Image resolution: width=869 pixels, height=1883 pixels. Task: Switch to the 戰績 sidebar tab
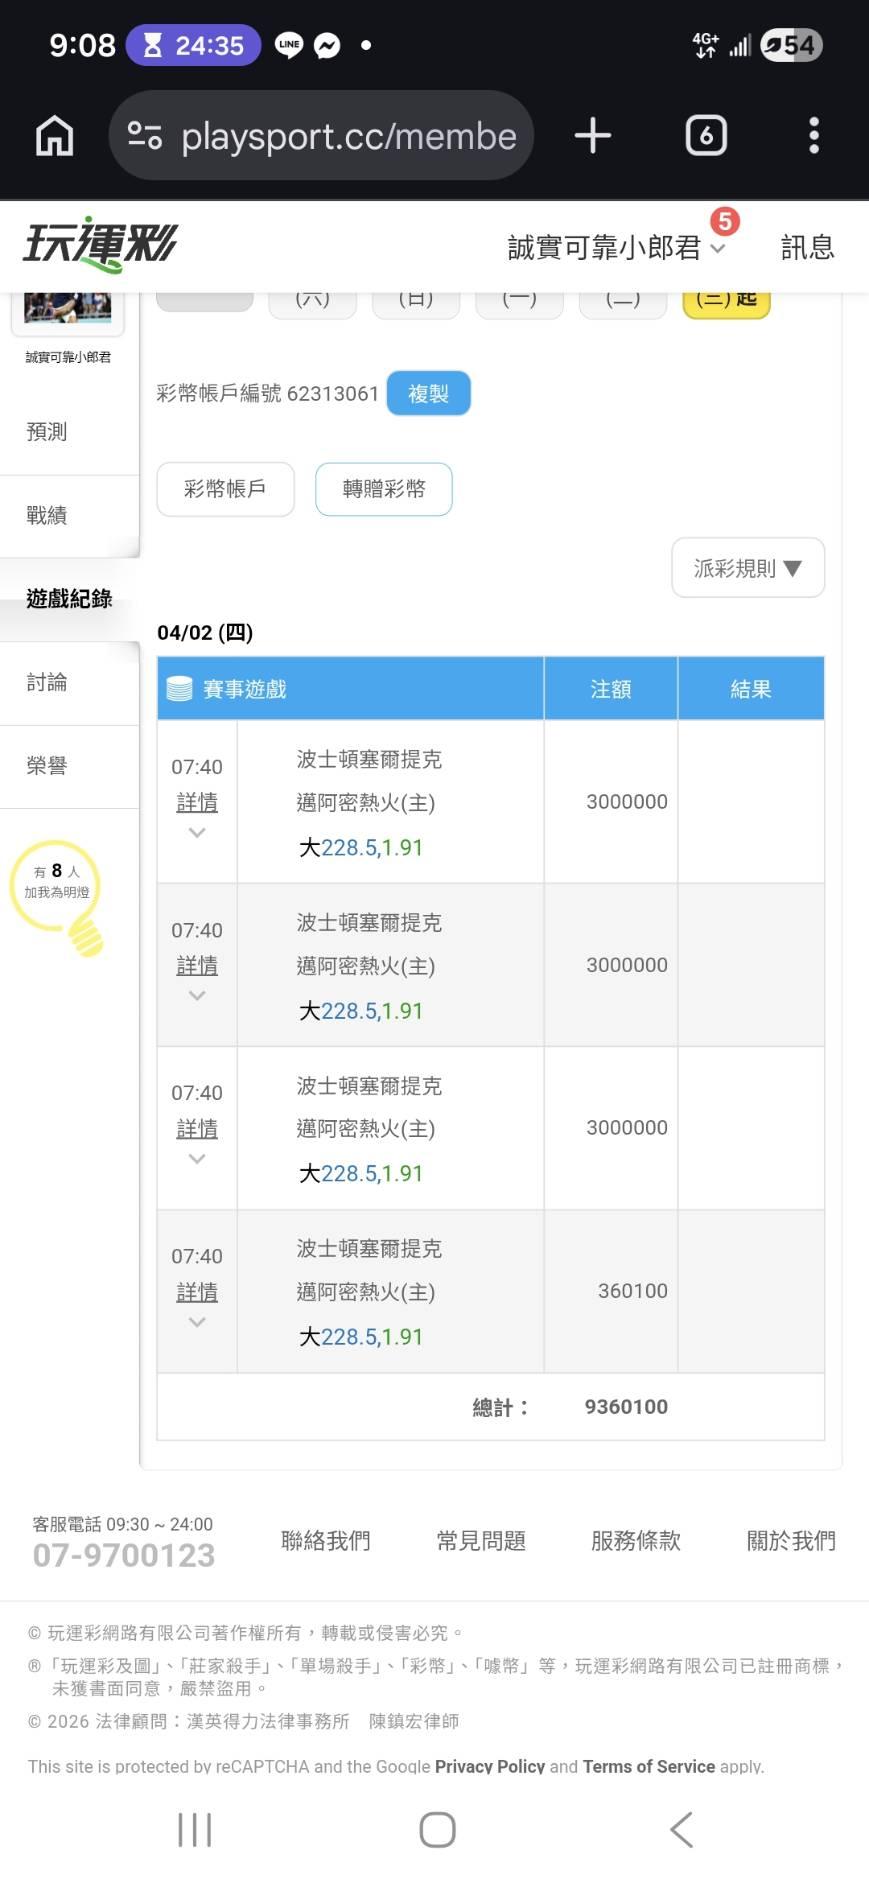pyautogui.click(x=47, y=515)
